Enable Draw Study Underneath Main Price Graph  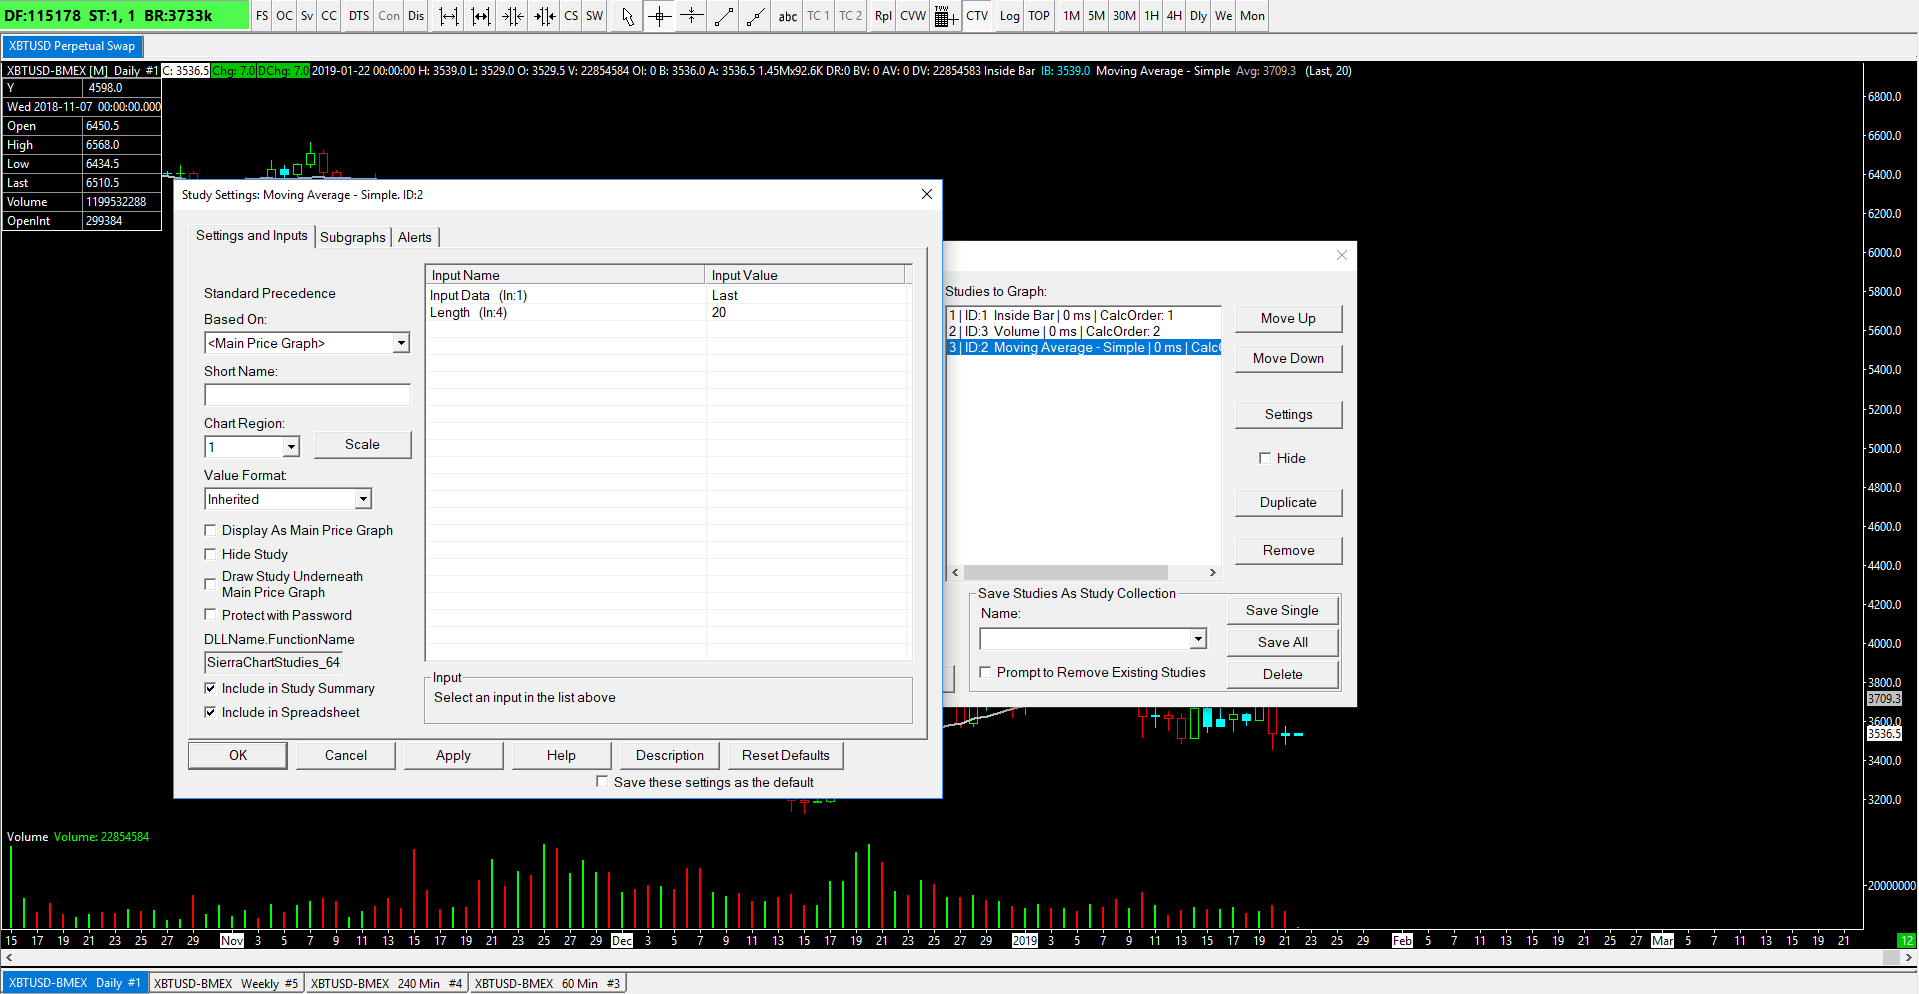[x=210, y=583]
